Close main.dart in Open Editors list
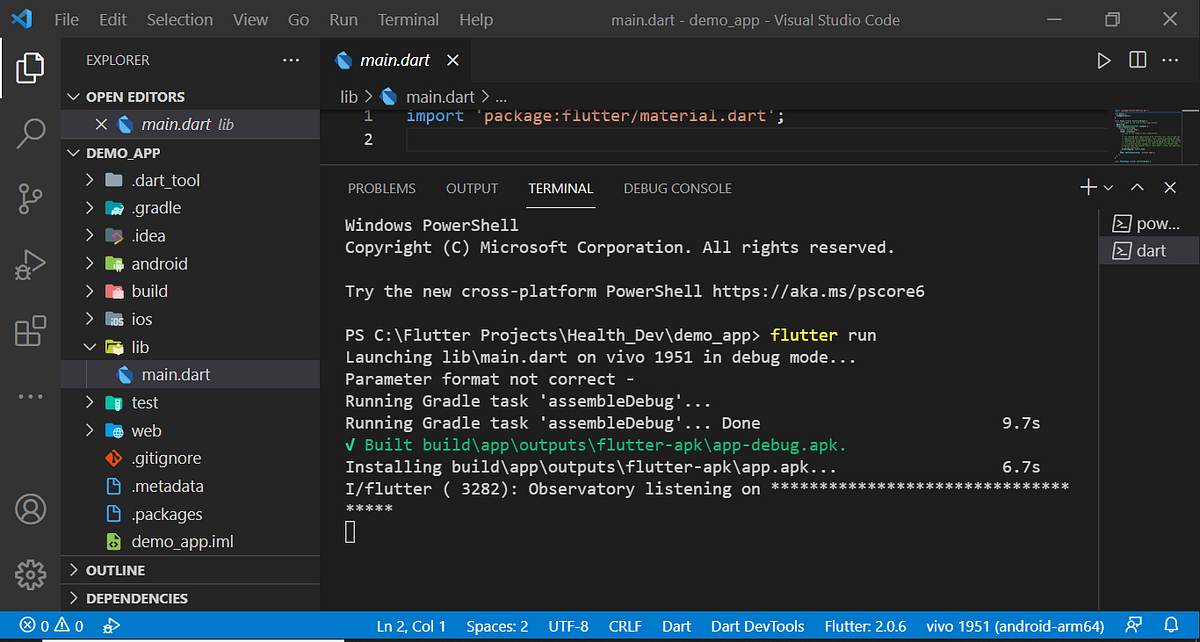Screen dimensions: 1200x642 (x=100, y=125)
